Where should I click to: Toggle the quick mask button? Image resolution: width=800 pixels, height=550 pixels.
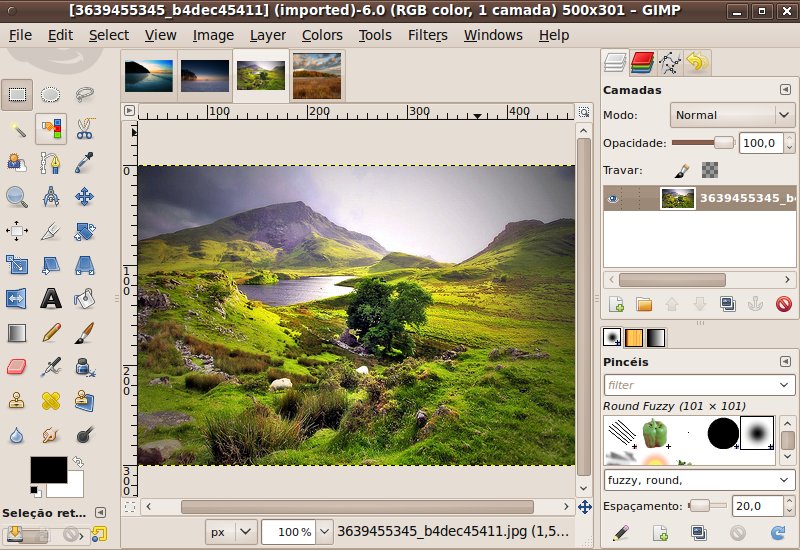click(130, 507)
